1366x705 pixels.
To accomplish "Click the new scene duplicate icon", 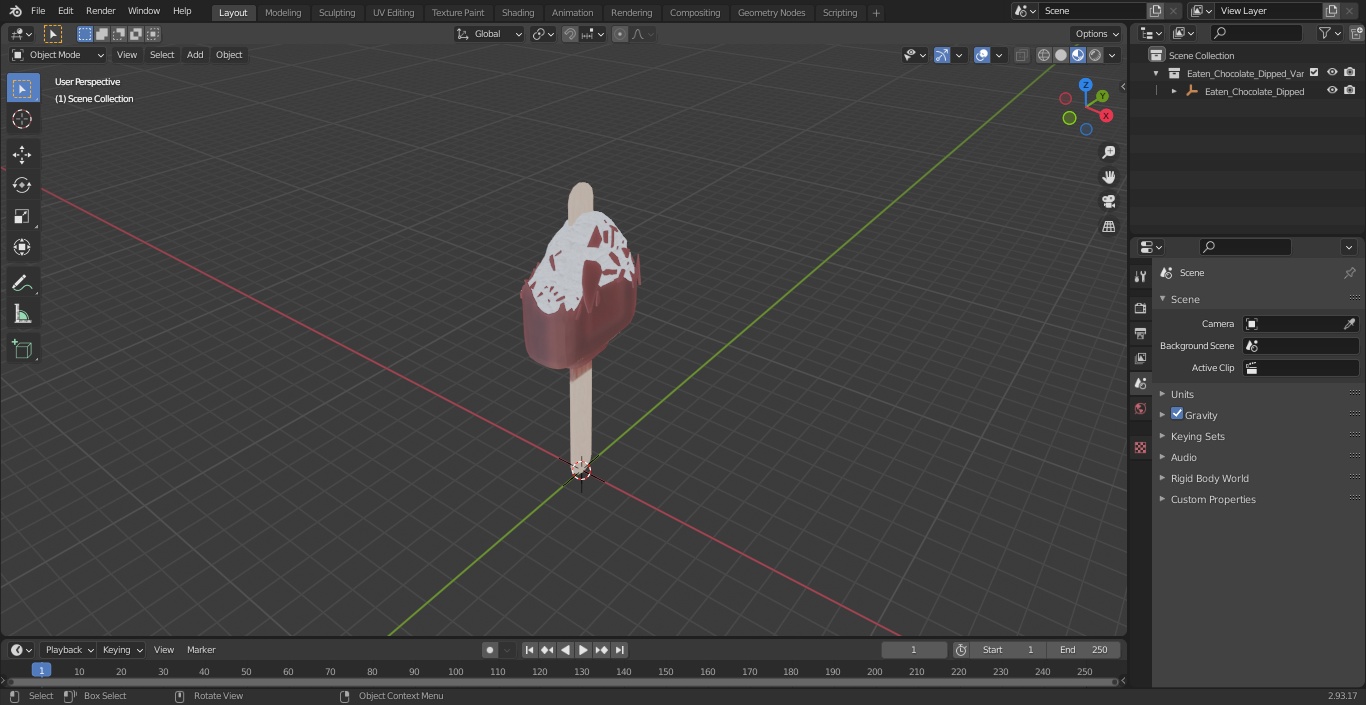I will 1155,11.
